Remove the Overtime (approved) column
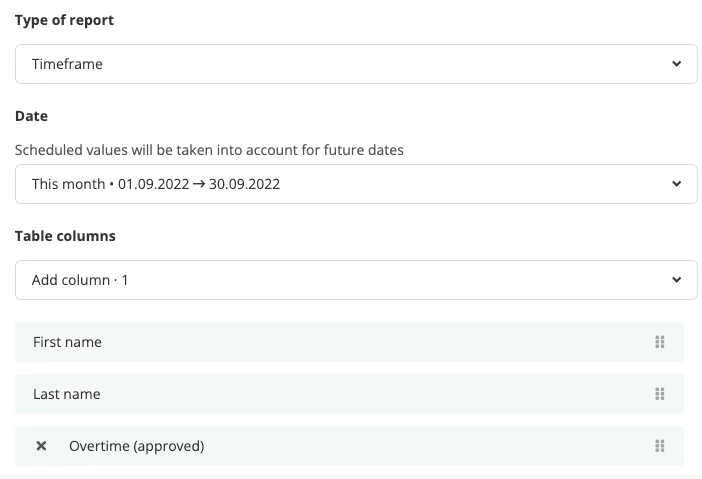 click(x=41, y=446)
